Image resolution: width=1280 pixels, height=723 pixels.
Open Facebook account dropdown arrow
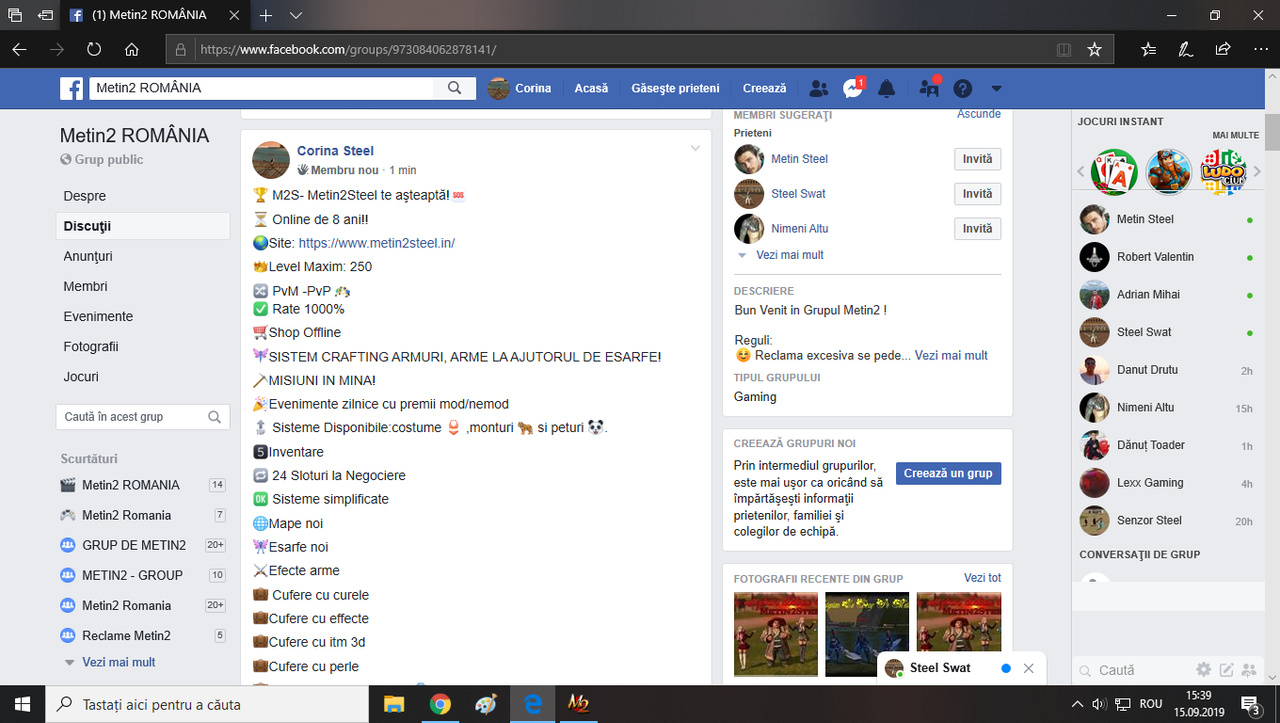996,89
